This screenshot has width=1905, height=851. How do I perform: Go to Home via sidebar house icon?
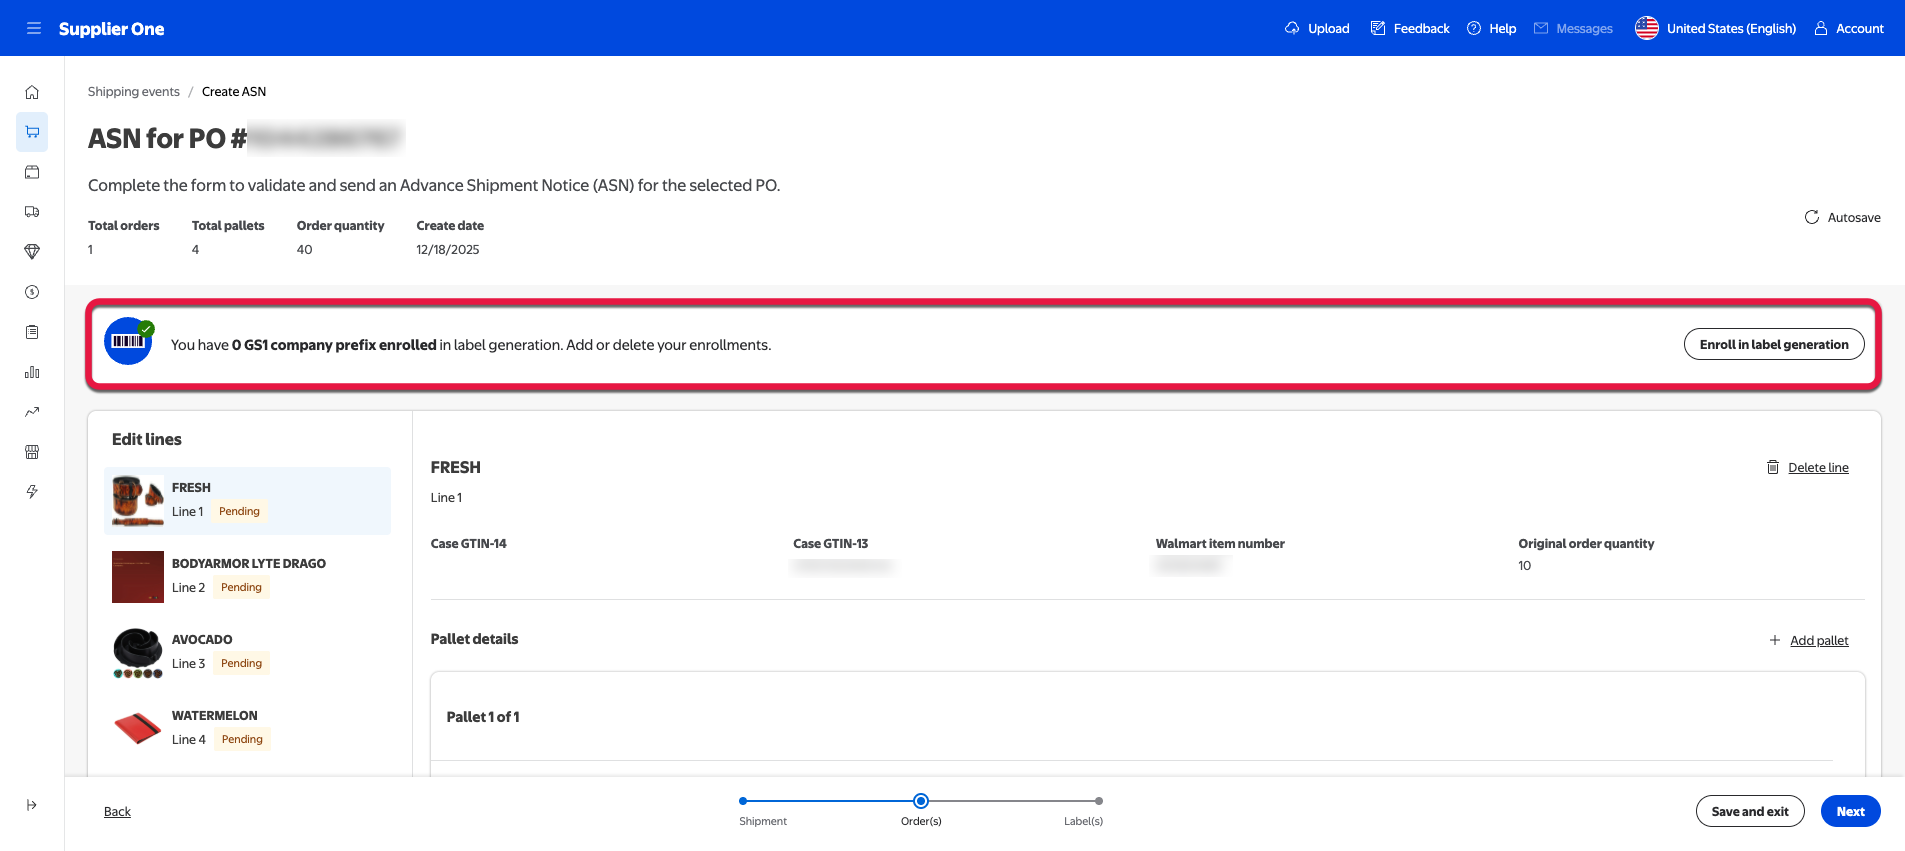(x=32, y=92)
